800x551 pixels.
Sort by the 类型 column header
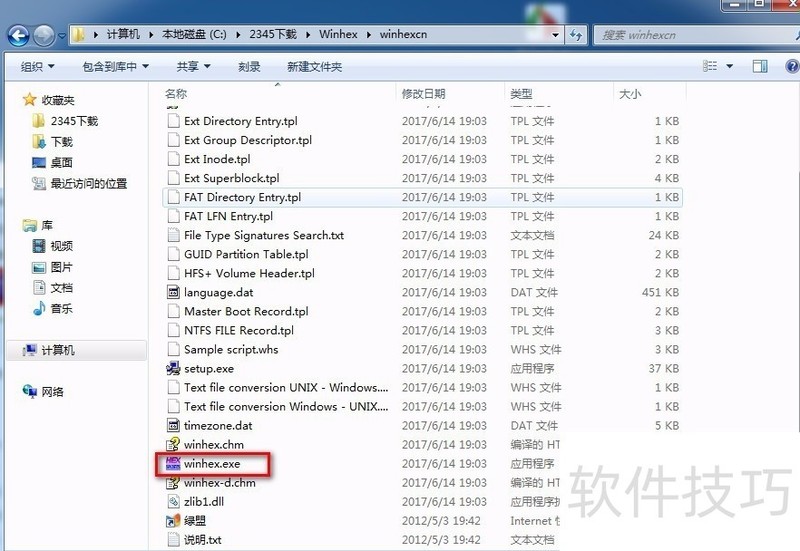click(x=521, y=94)
